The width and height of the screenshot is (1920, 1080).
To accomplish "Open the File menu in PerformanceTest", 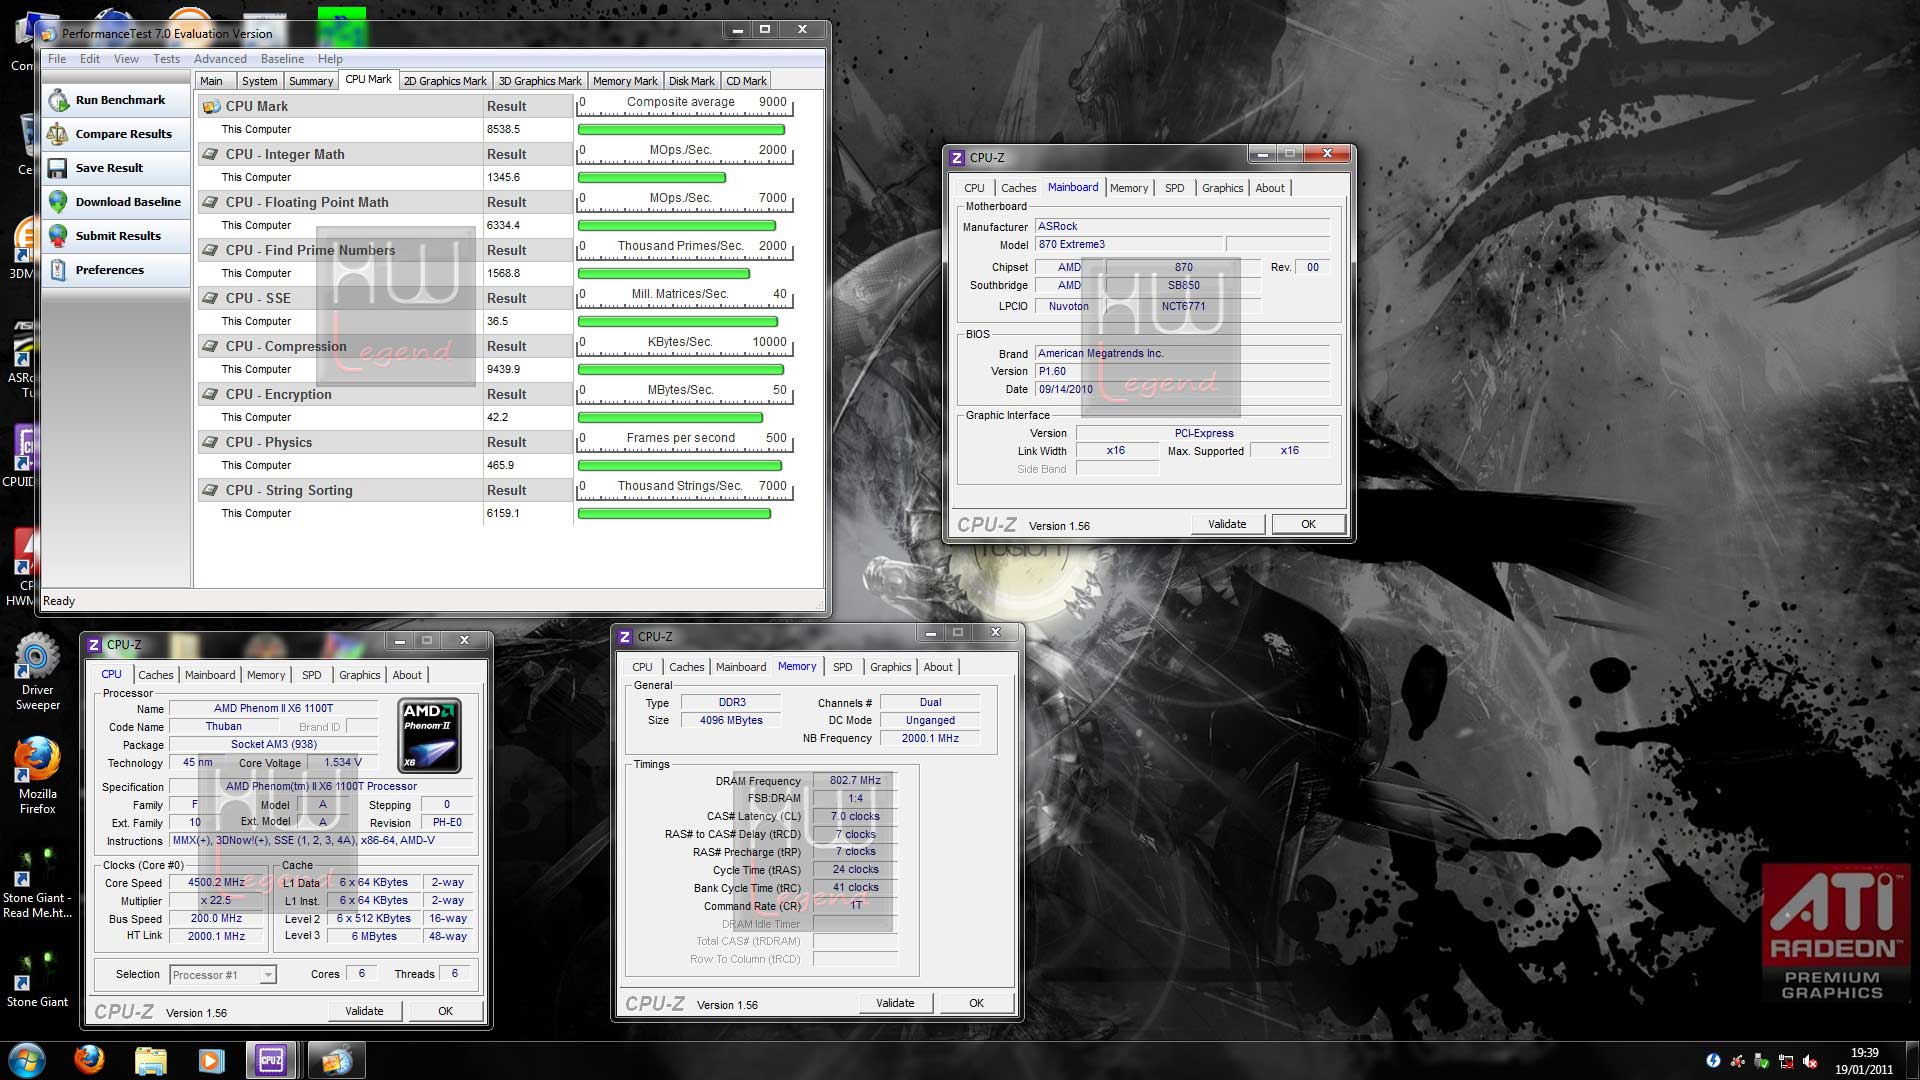I will pyautogui.click(x=57, y=59).
